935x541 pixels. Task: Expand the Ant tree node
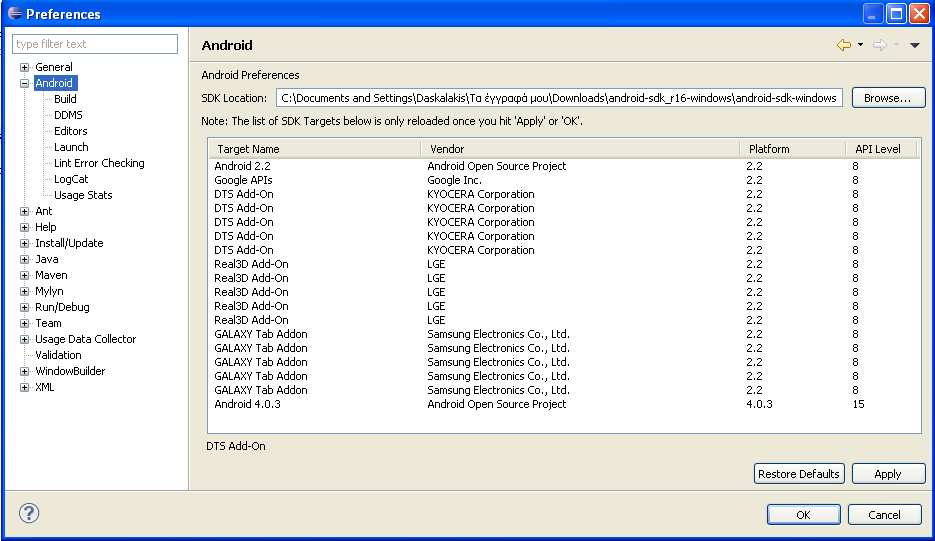pos(24,211)
